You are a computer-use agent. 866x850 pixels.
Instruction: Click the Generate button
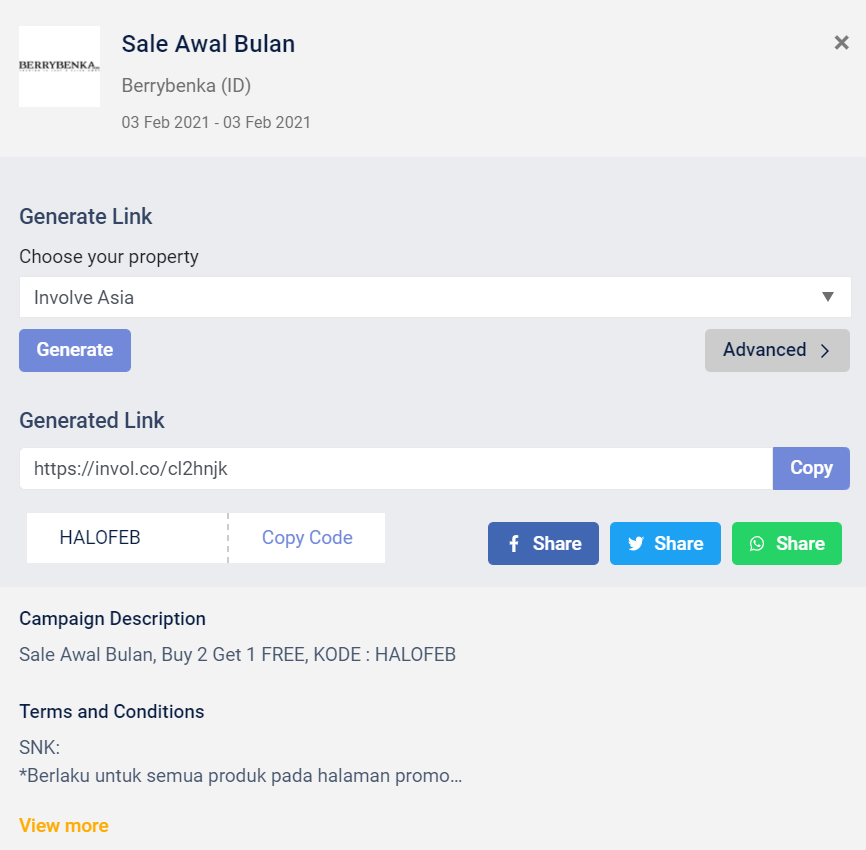(x=75, y=350)
